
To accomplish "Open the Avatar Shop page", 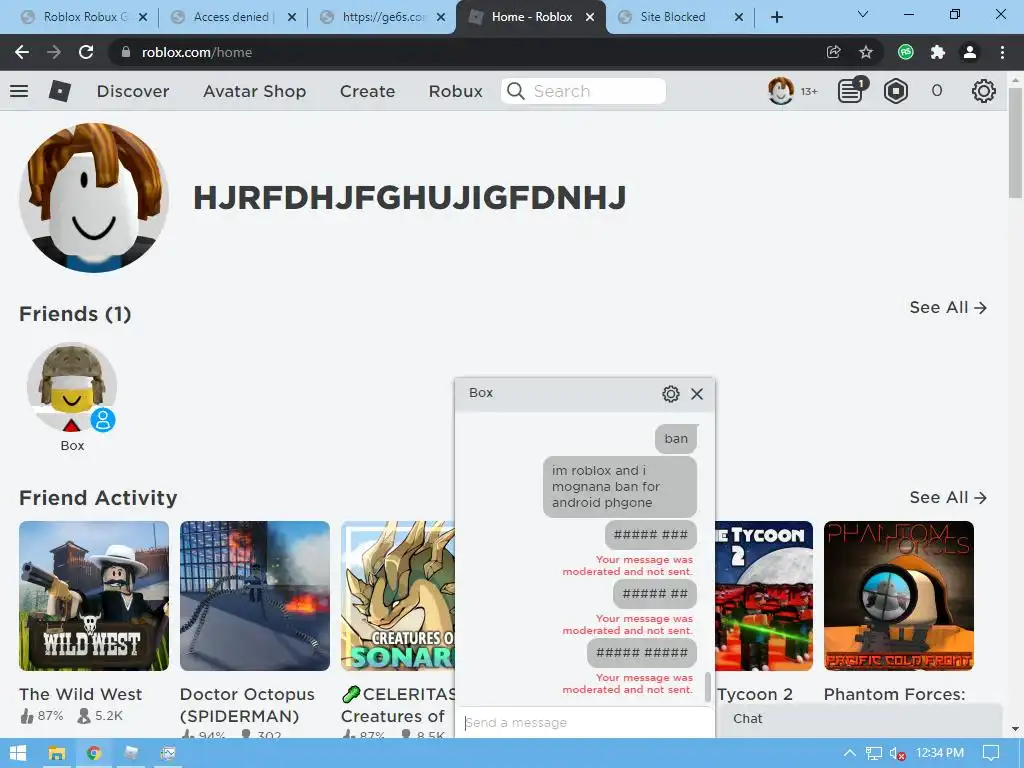I will [x=255, y=91].
